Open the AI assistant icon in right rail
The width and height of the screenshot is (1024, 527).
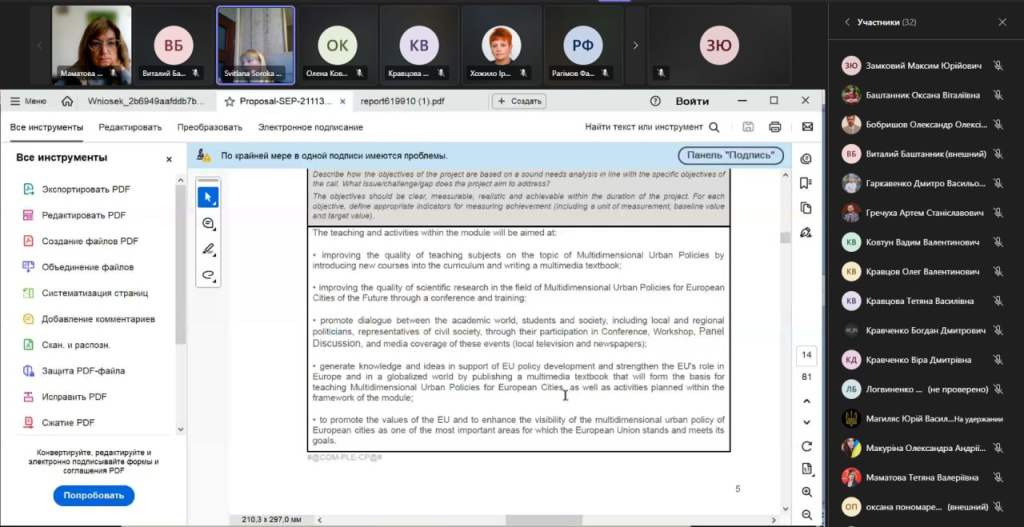[x=807, y=159]
